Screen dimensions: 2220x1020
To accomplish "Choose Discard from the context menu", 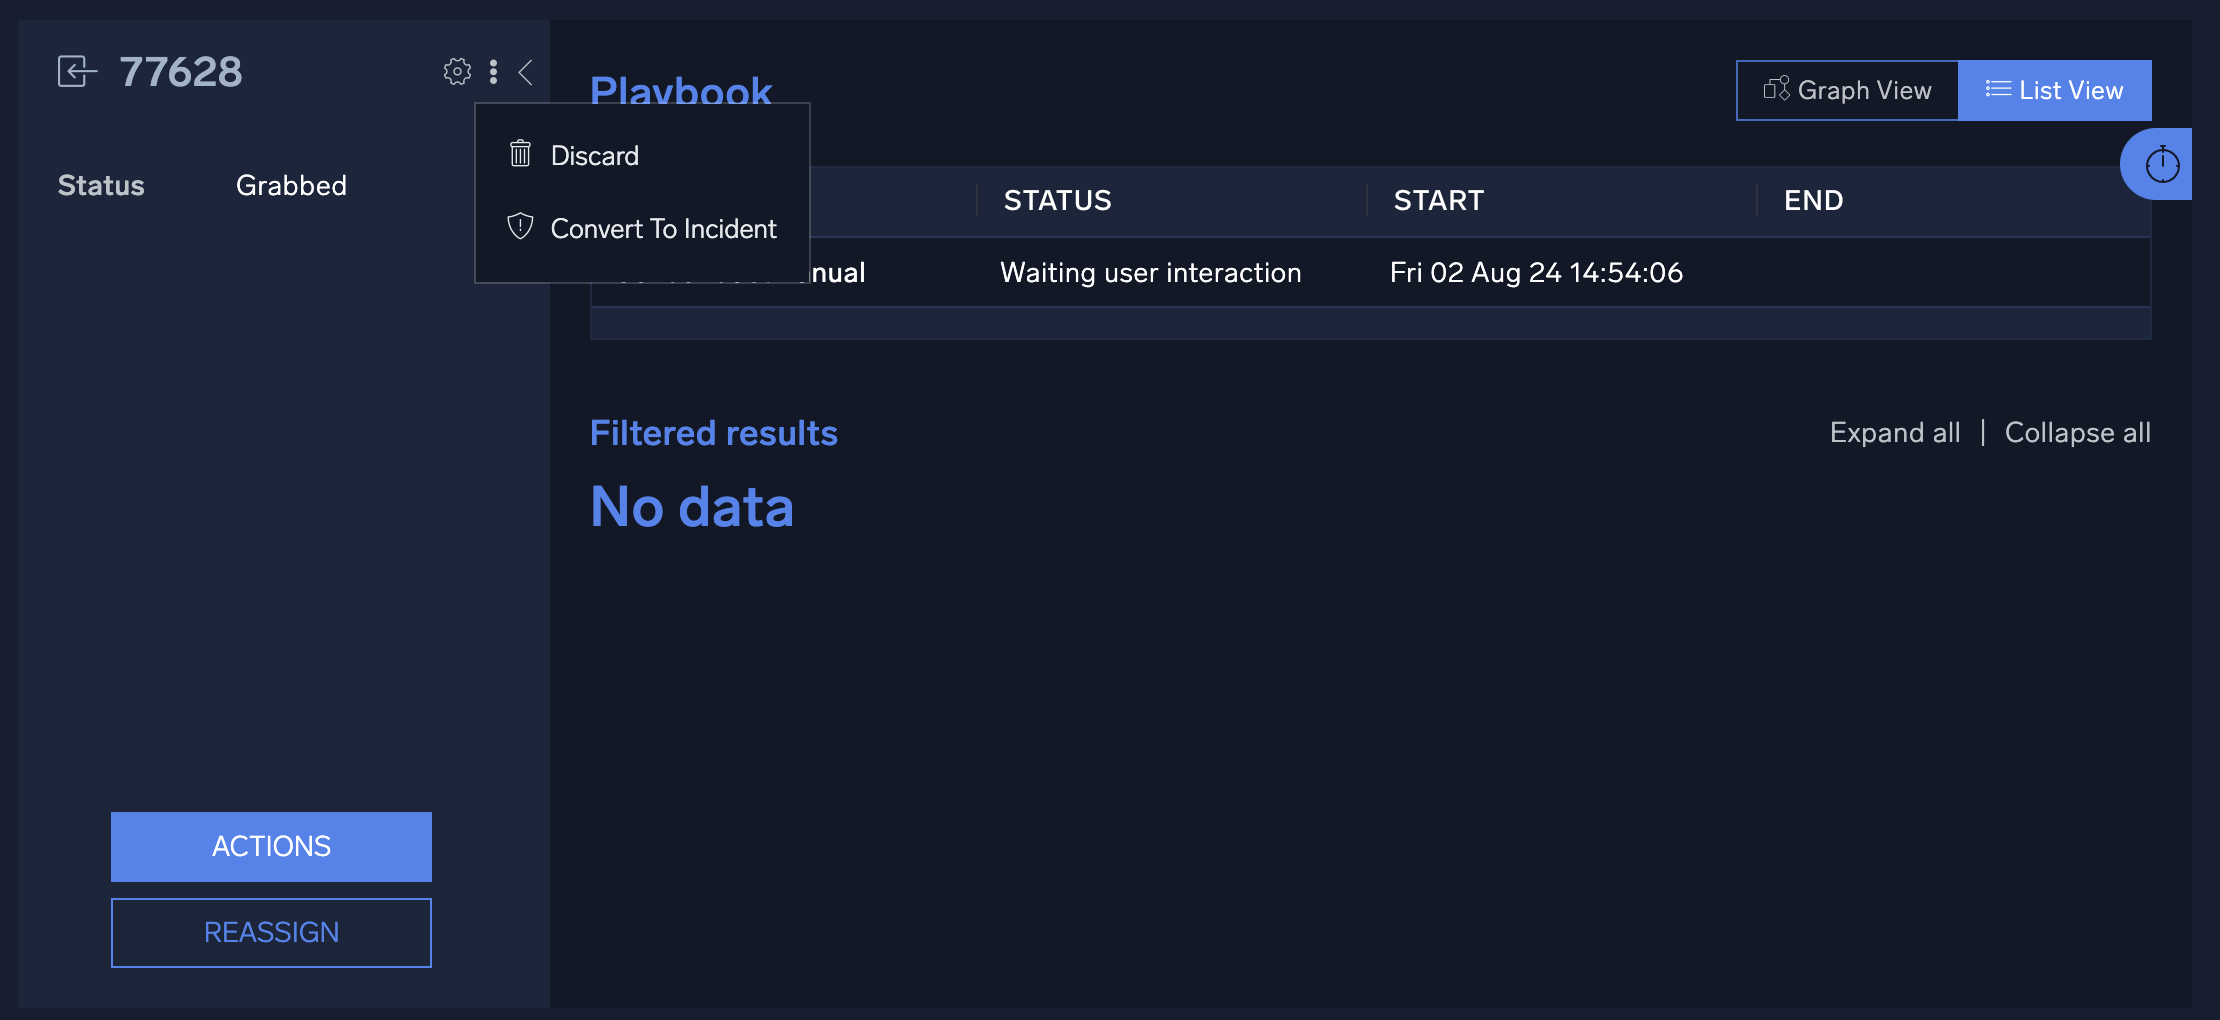I will click(x=594, y=156).
